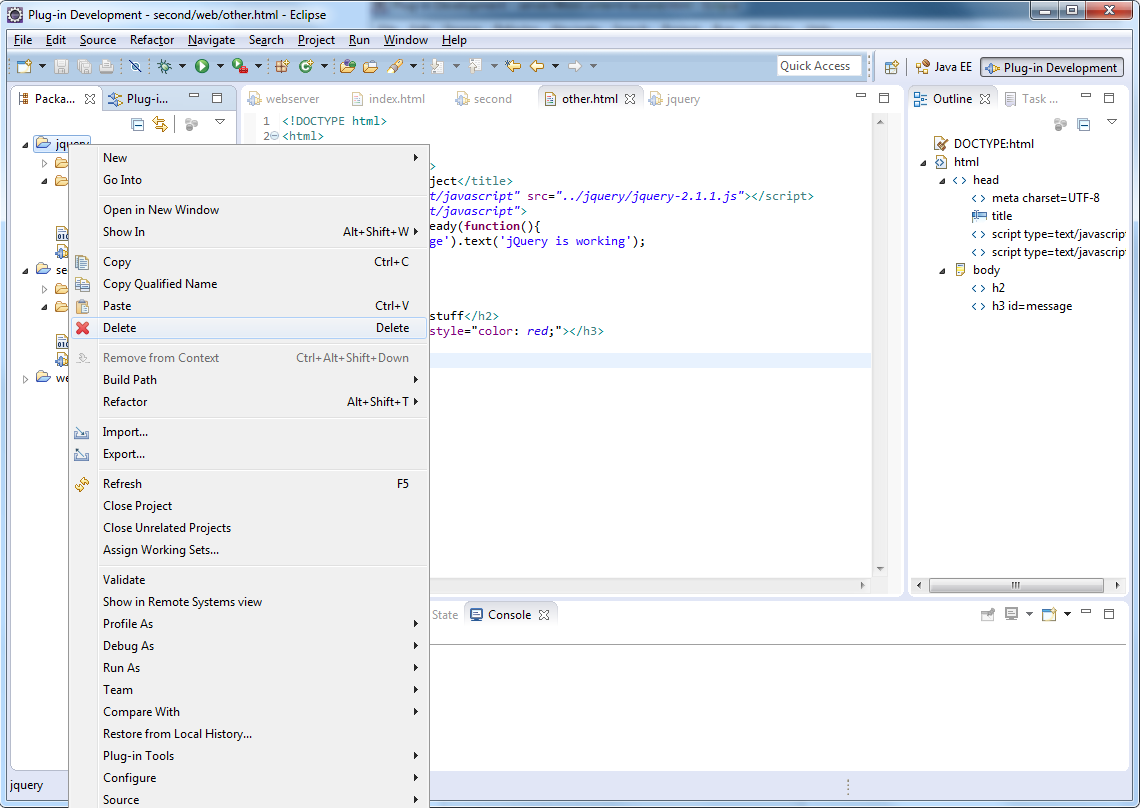This screenshot has height=808, width=1140.
Task: Collapse the html node in Outline
Action: (x=923, y=163)
